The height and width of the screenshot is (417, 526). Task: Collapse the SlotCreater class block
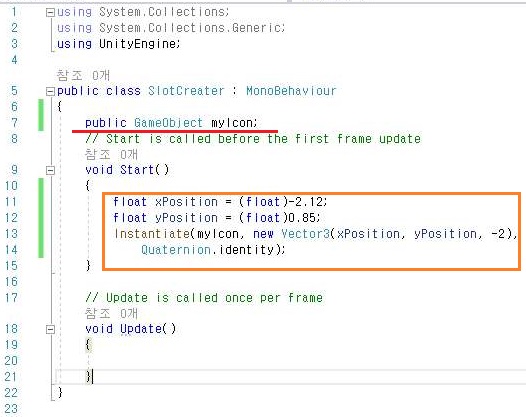(x=50, y=92)
